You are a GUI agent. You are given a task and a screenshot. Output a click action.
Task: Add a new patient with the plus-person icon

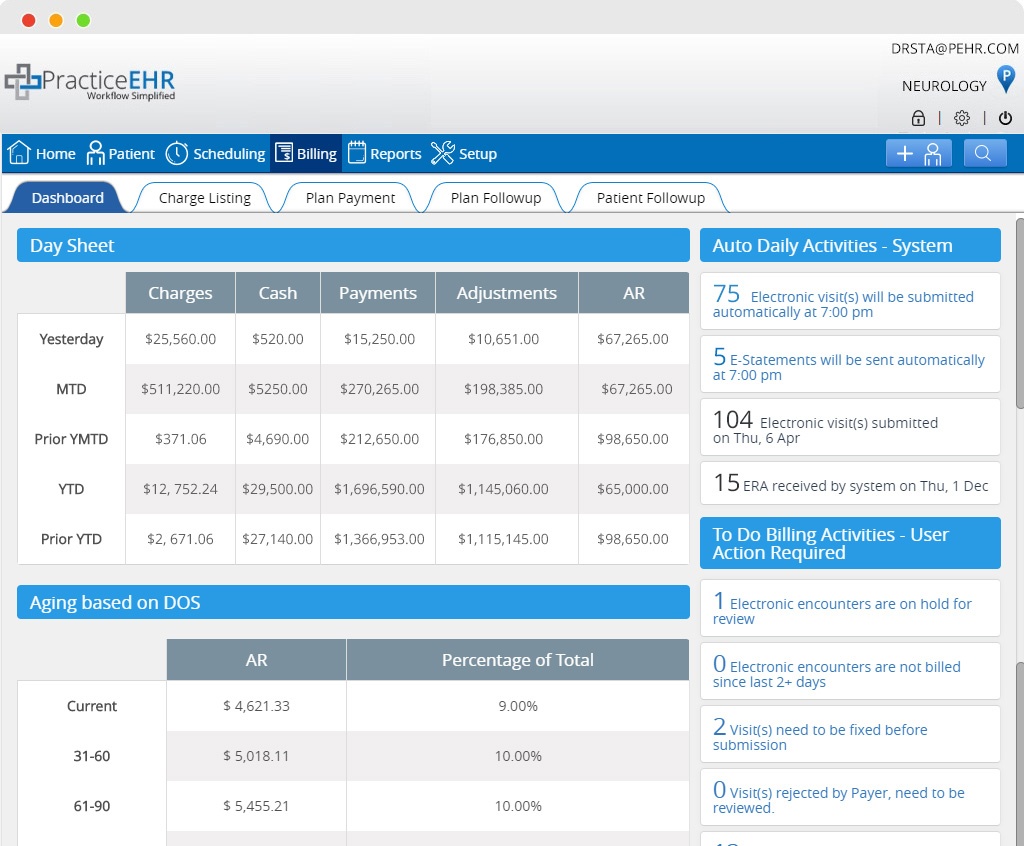[918, 153]
